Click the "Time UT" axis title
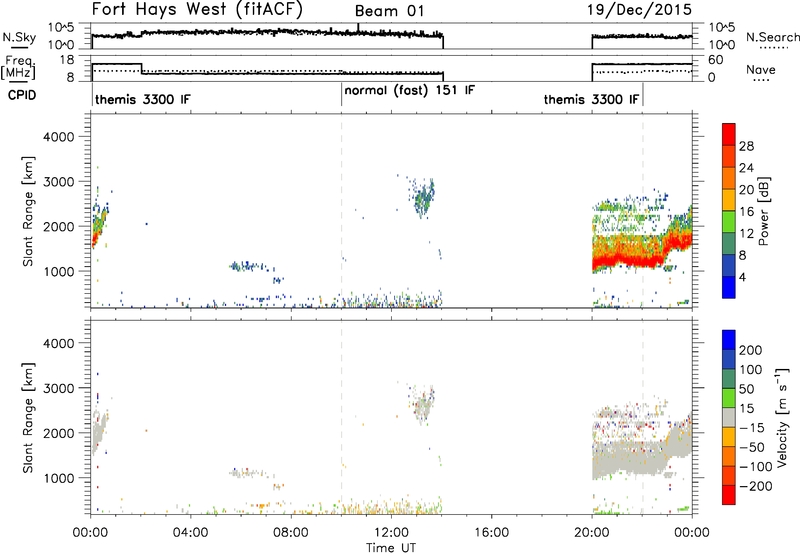 click(x=391, y=548)
